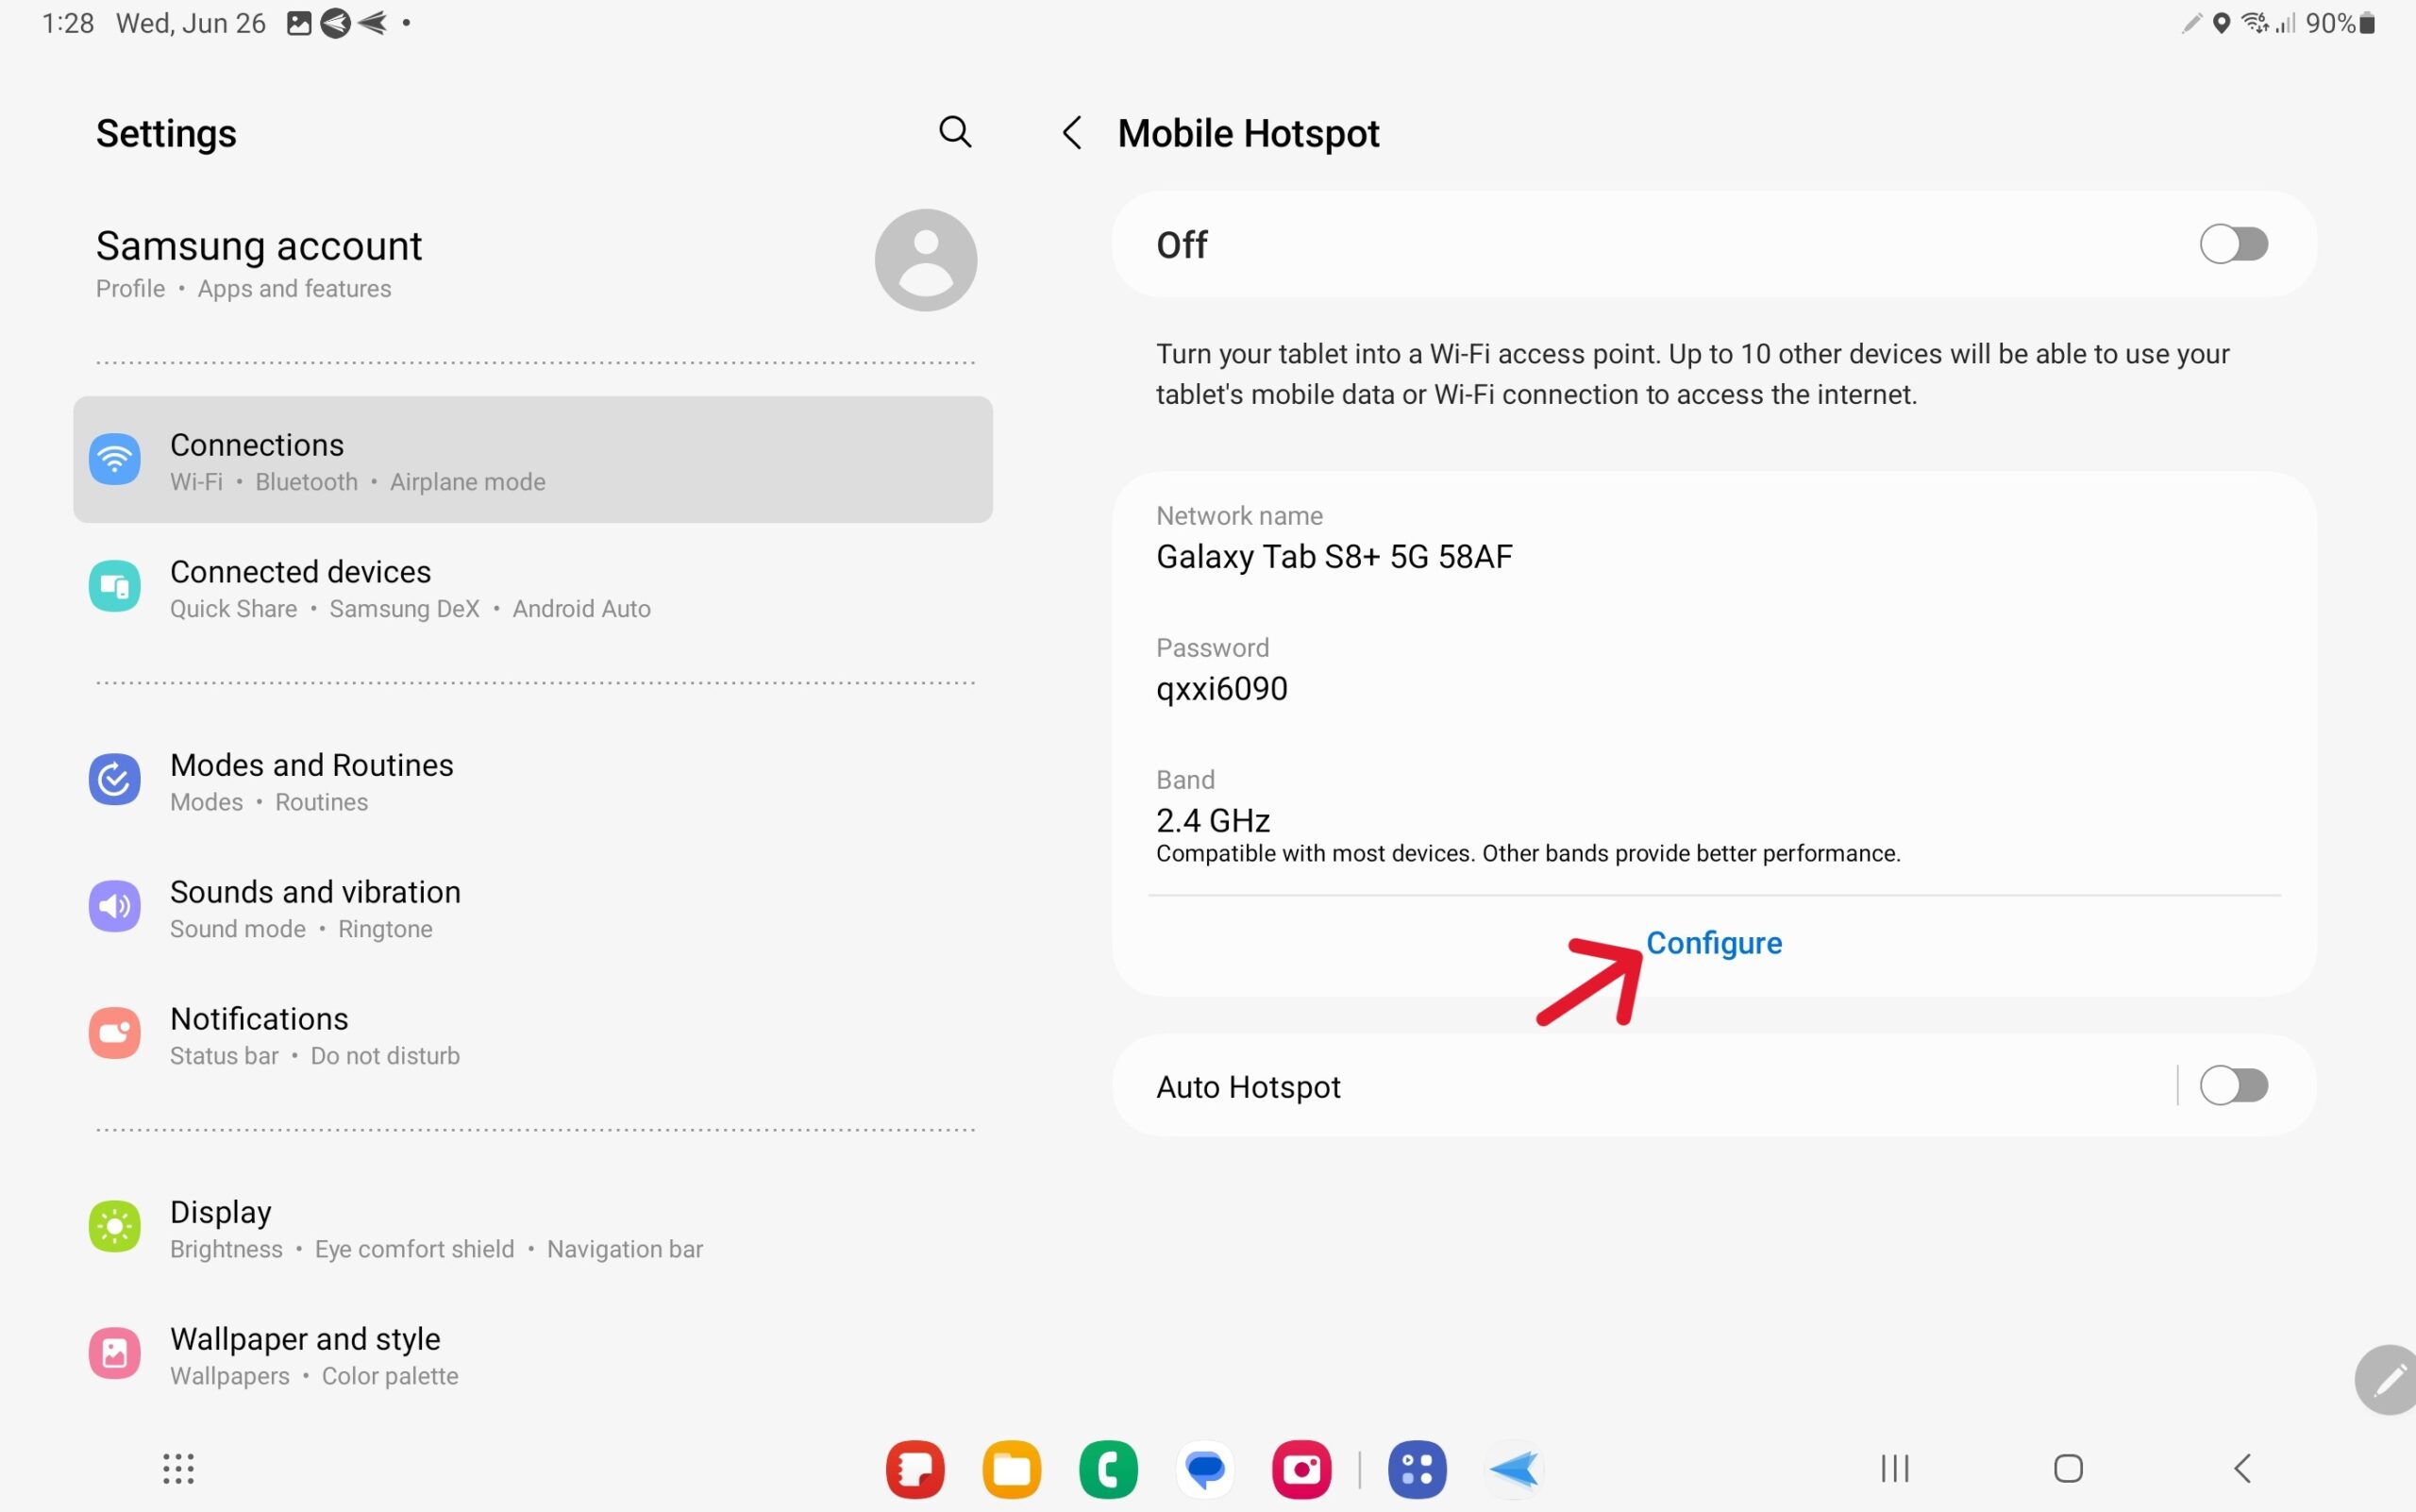The height and width of the screenshot is (1512, 2416).
Task: Launch the orange My Files folder app
Action: point(1011,1469)
